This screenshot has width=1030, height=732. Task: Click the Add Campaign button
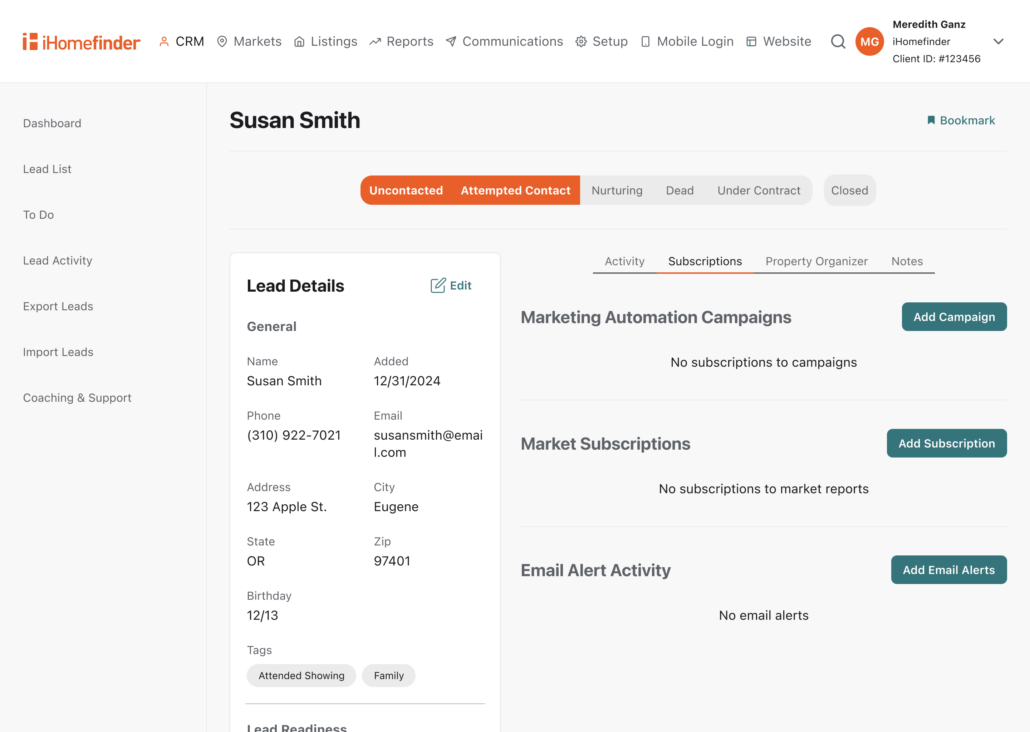(x=953, y=317)
